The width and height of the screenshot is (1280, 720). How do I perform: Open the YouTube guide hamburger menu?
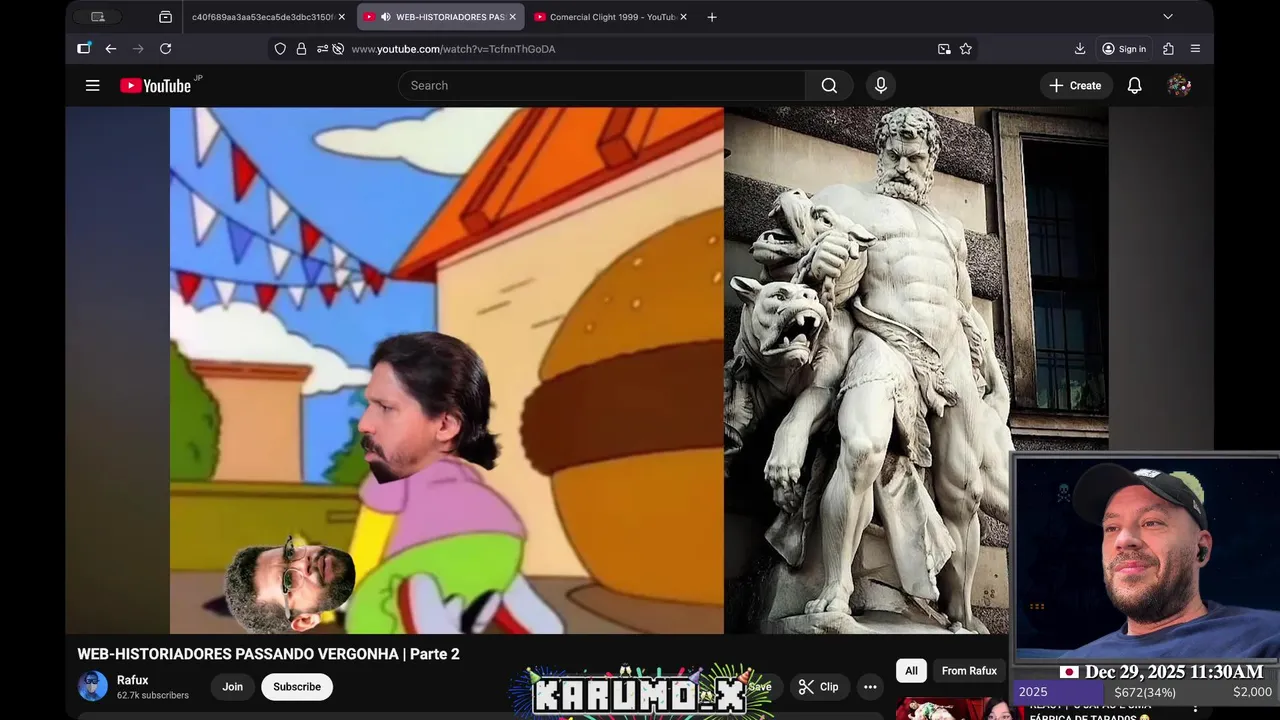click(x=92, y=86)
